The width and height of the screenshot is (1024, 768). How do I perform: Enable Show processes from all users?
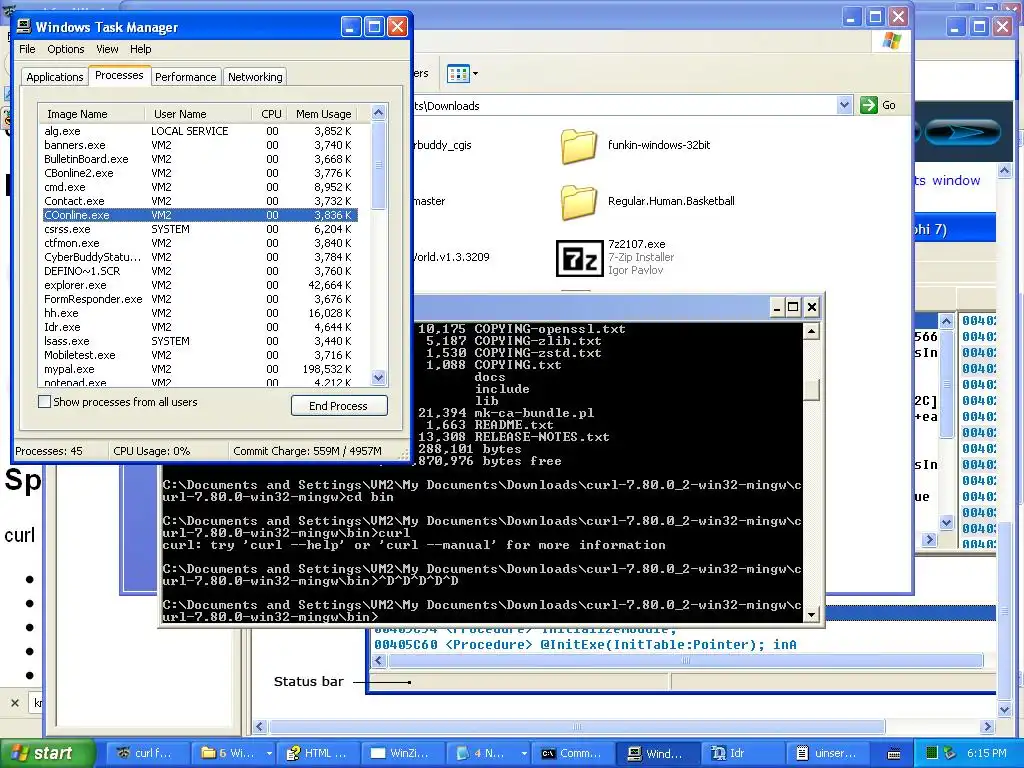tap(44, 402)
